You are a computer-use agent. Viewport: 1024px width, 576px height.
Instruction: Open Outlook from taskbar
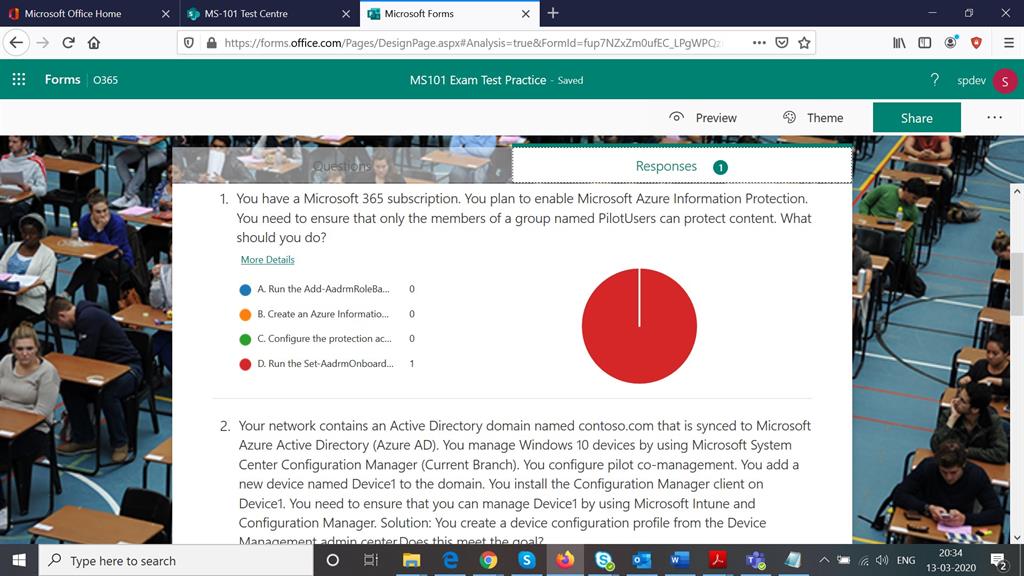pyautogui.click(x=641, y=560)
